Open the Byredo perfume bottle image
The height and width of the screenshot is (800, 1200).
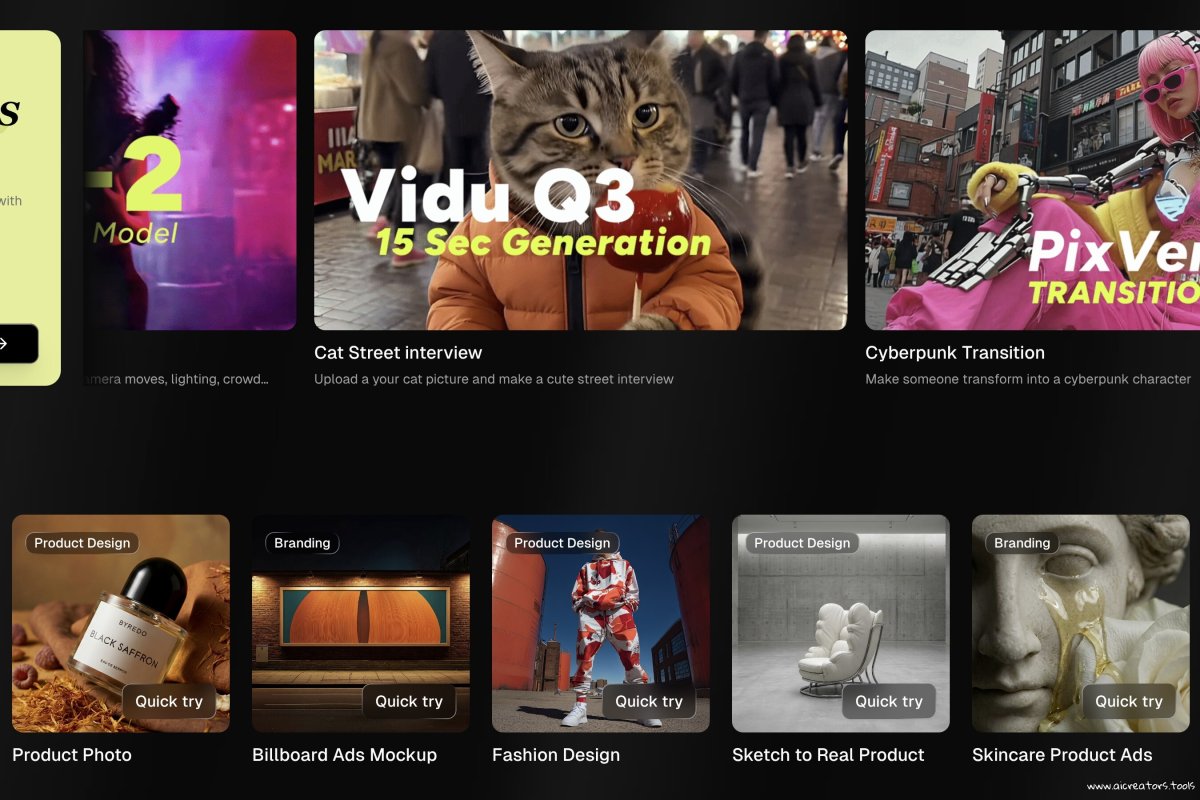(121, 623)
